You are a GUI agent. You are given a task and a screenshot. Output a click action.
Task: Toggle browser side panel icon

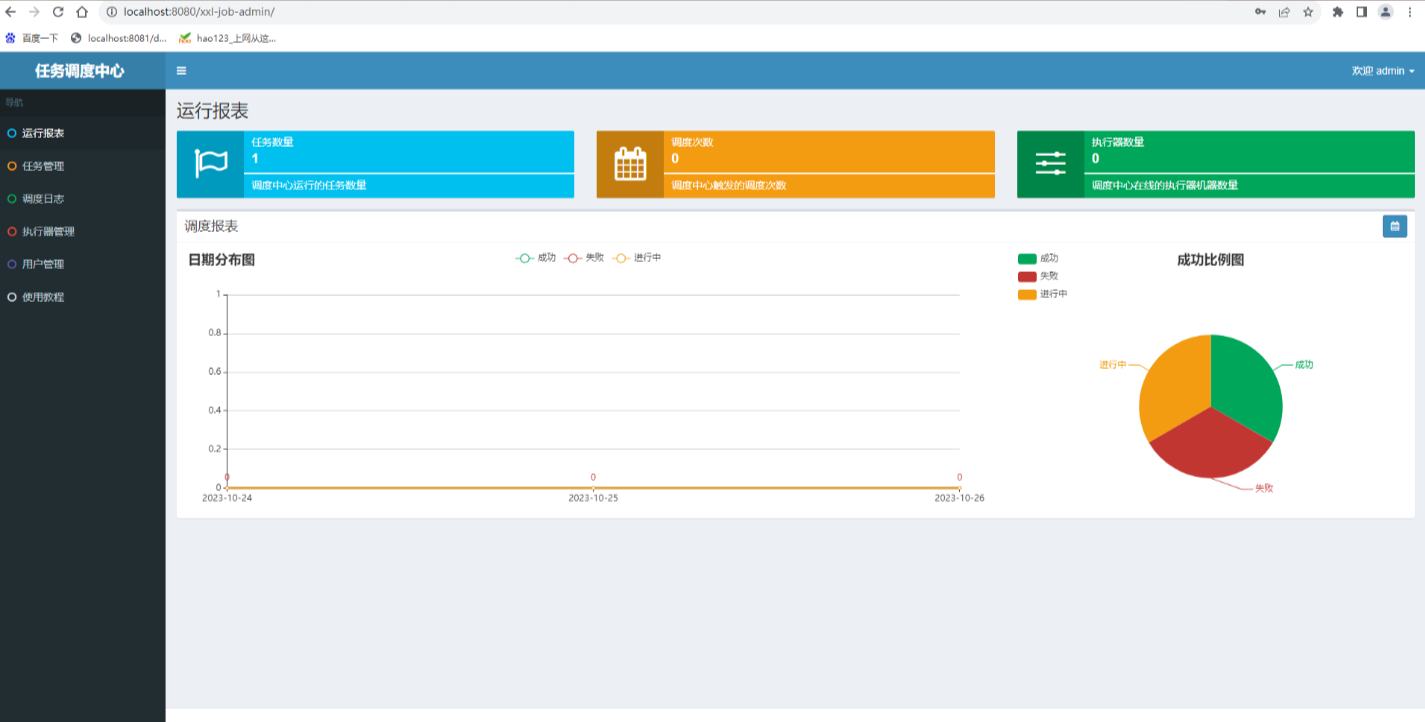1361,12
